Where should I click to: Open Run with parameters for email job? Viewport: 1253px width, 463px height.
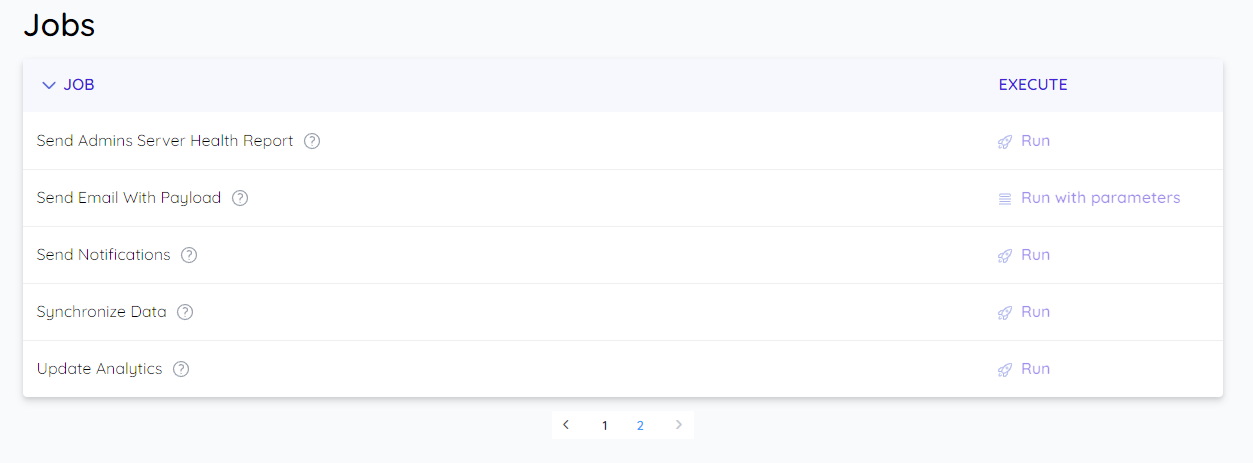pos(1089,198)
